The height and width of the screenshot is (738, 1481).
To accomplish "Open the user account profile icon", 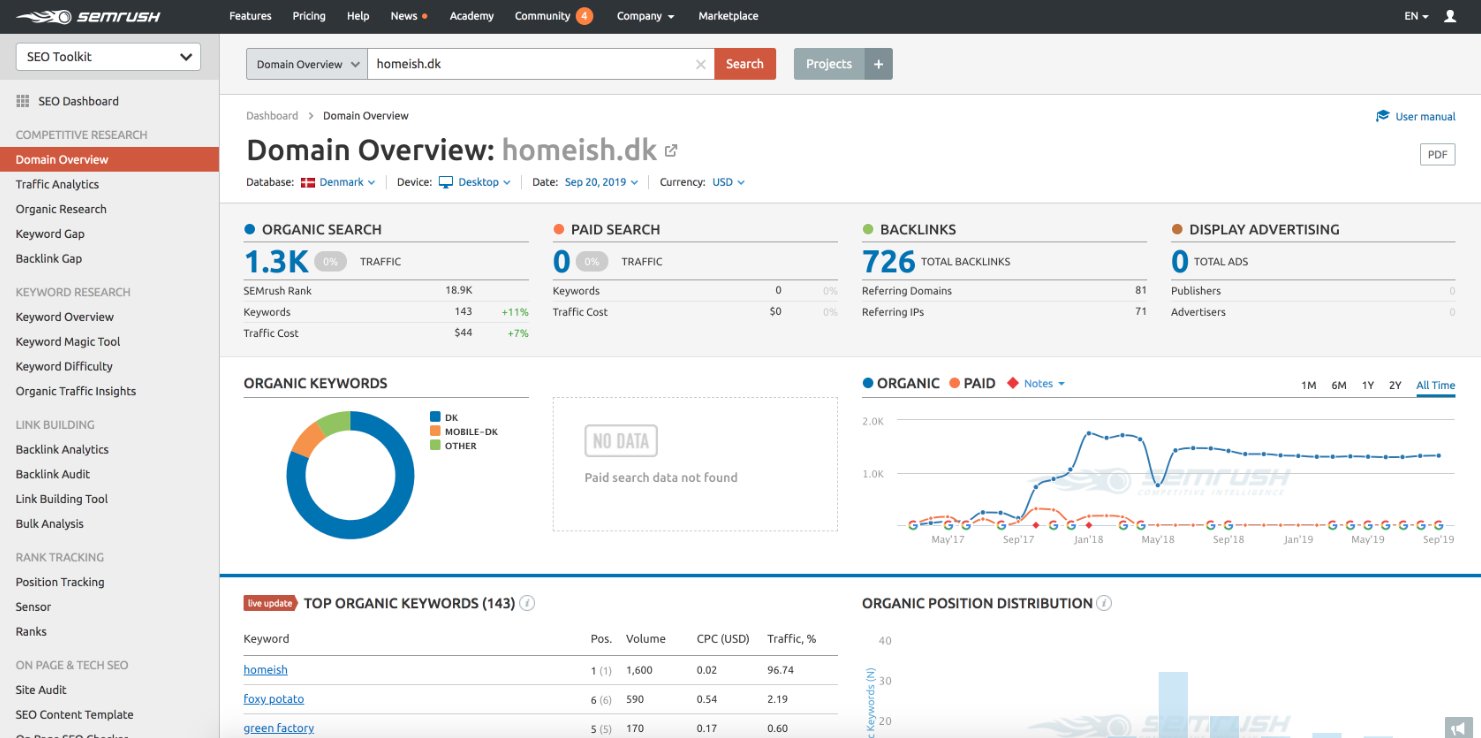I will point(1450,16).
